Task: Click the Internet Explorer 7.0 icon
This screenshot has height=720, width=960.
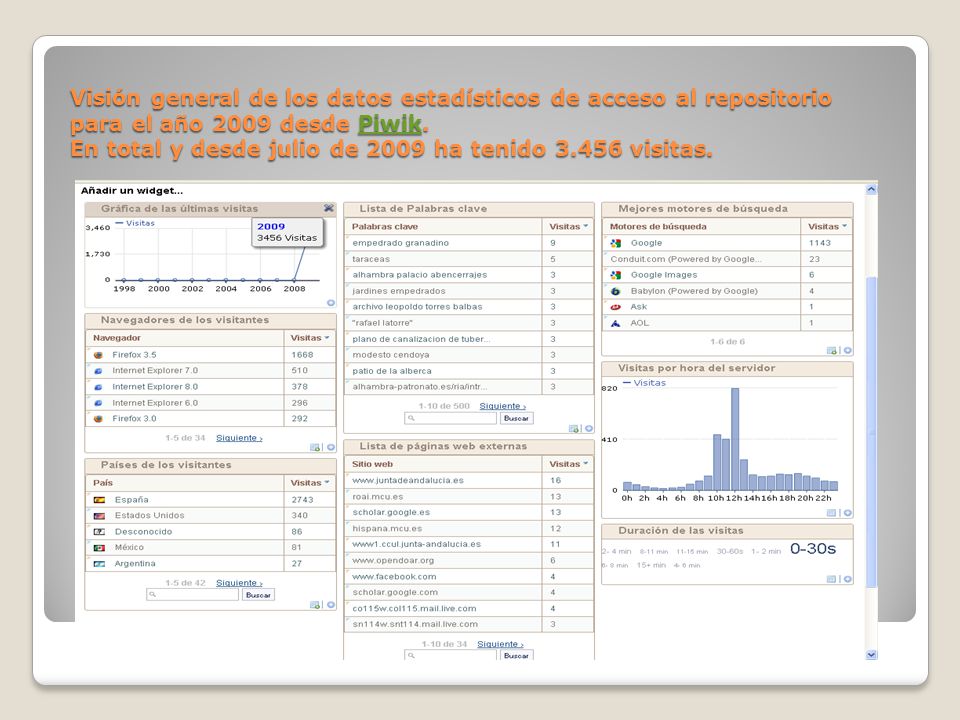Action: click(98, 370)
